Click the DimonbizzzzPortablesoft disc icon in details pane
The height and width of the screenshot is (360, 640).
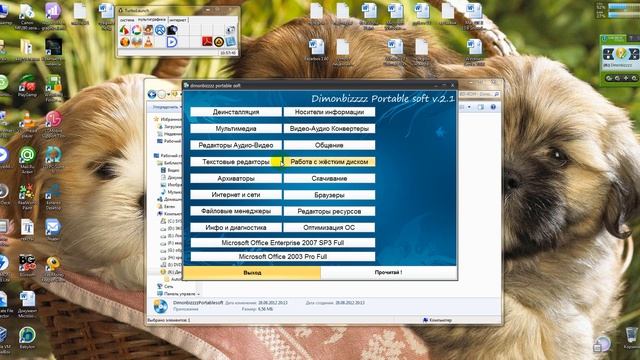pyautogui.click(x=160, y=306)
